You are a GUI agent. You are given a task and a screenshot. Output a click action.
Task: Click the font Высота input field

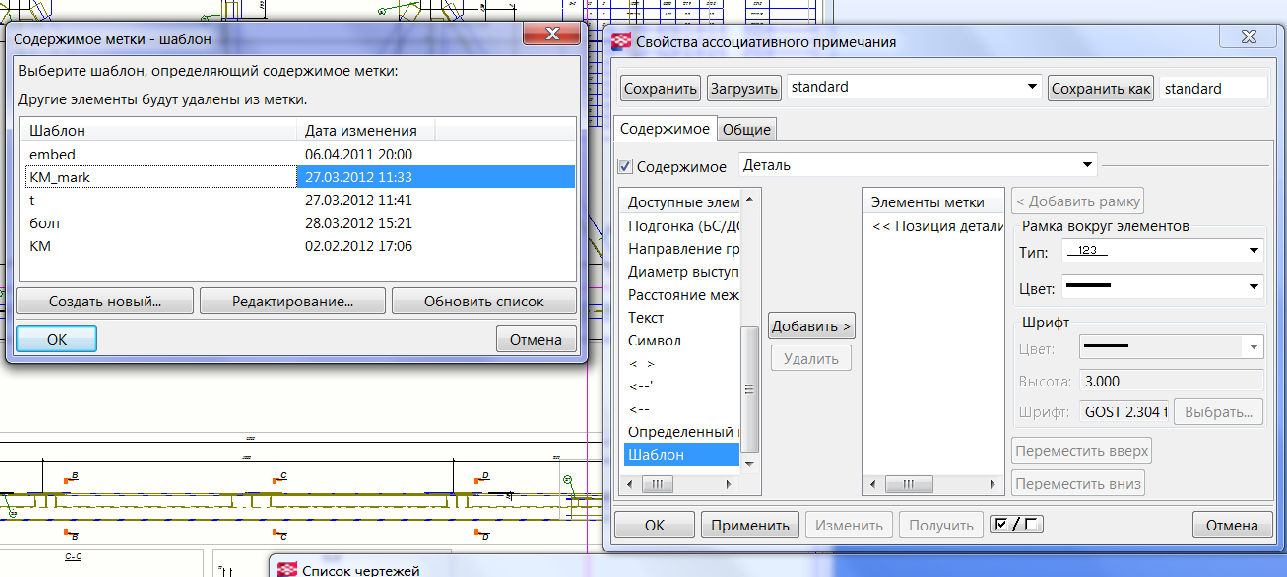[x=1171, y=381]
